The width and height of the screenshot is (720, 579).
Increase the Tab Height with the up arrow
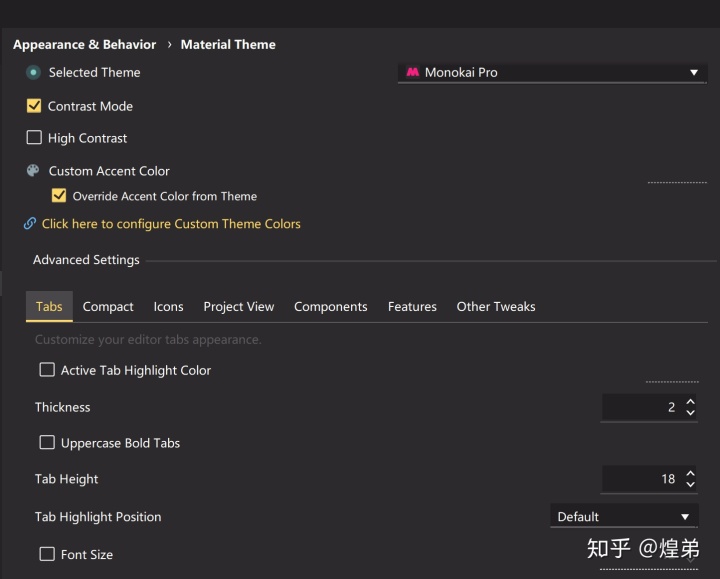click(690, 473)
